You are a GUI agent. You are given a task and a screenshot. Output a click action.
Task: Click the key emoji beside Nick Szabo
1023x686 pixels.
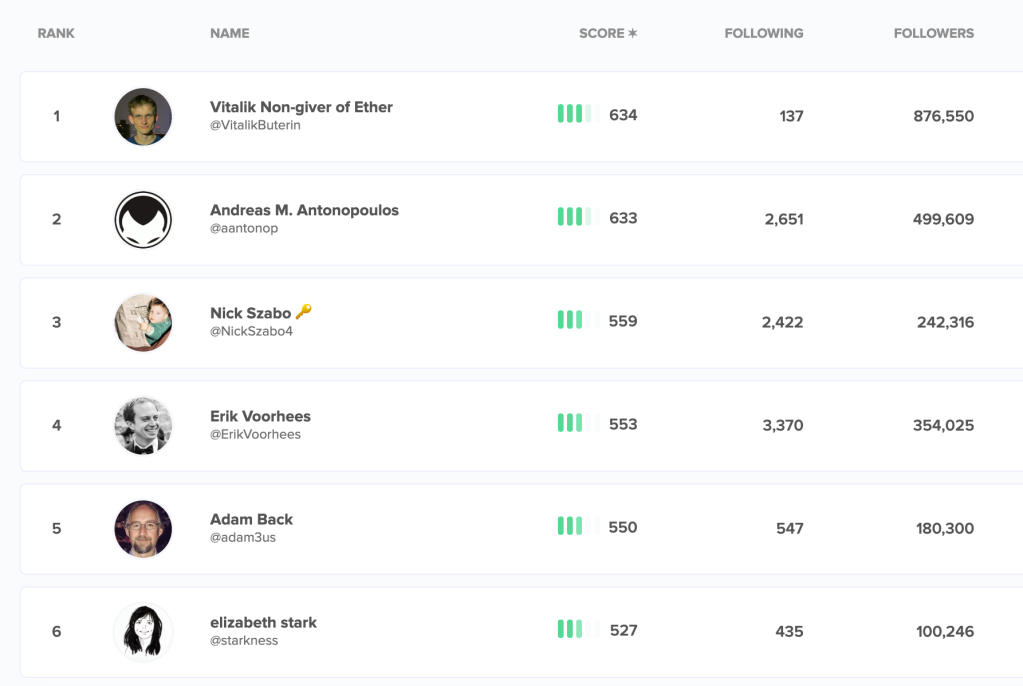[x=304, y=312]
